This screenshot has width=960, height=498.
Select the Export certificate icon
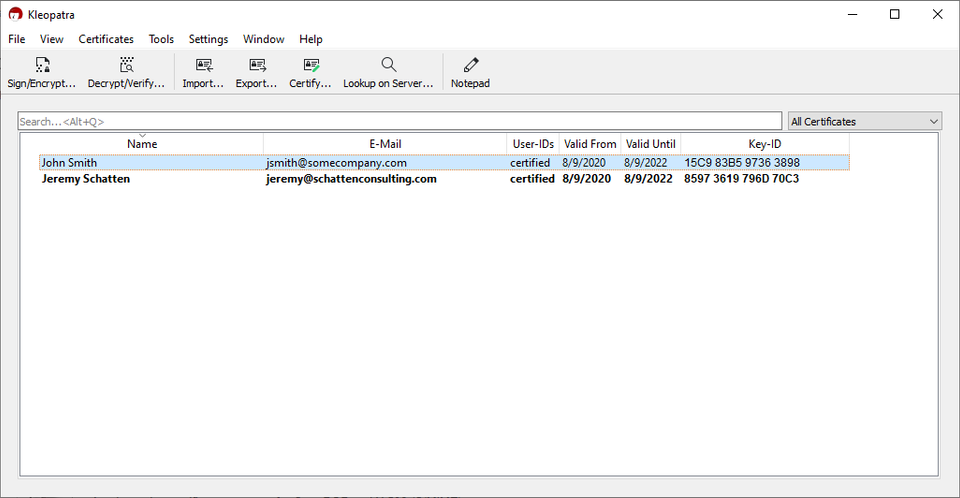pos(257,66)
